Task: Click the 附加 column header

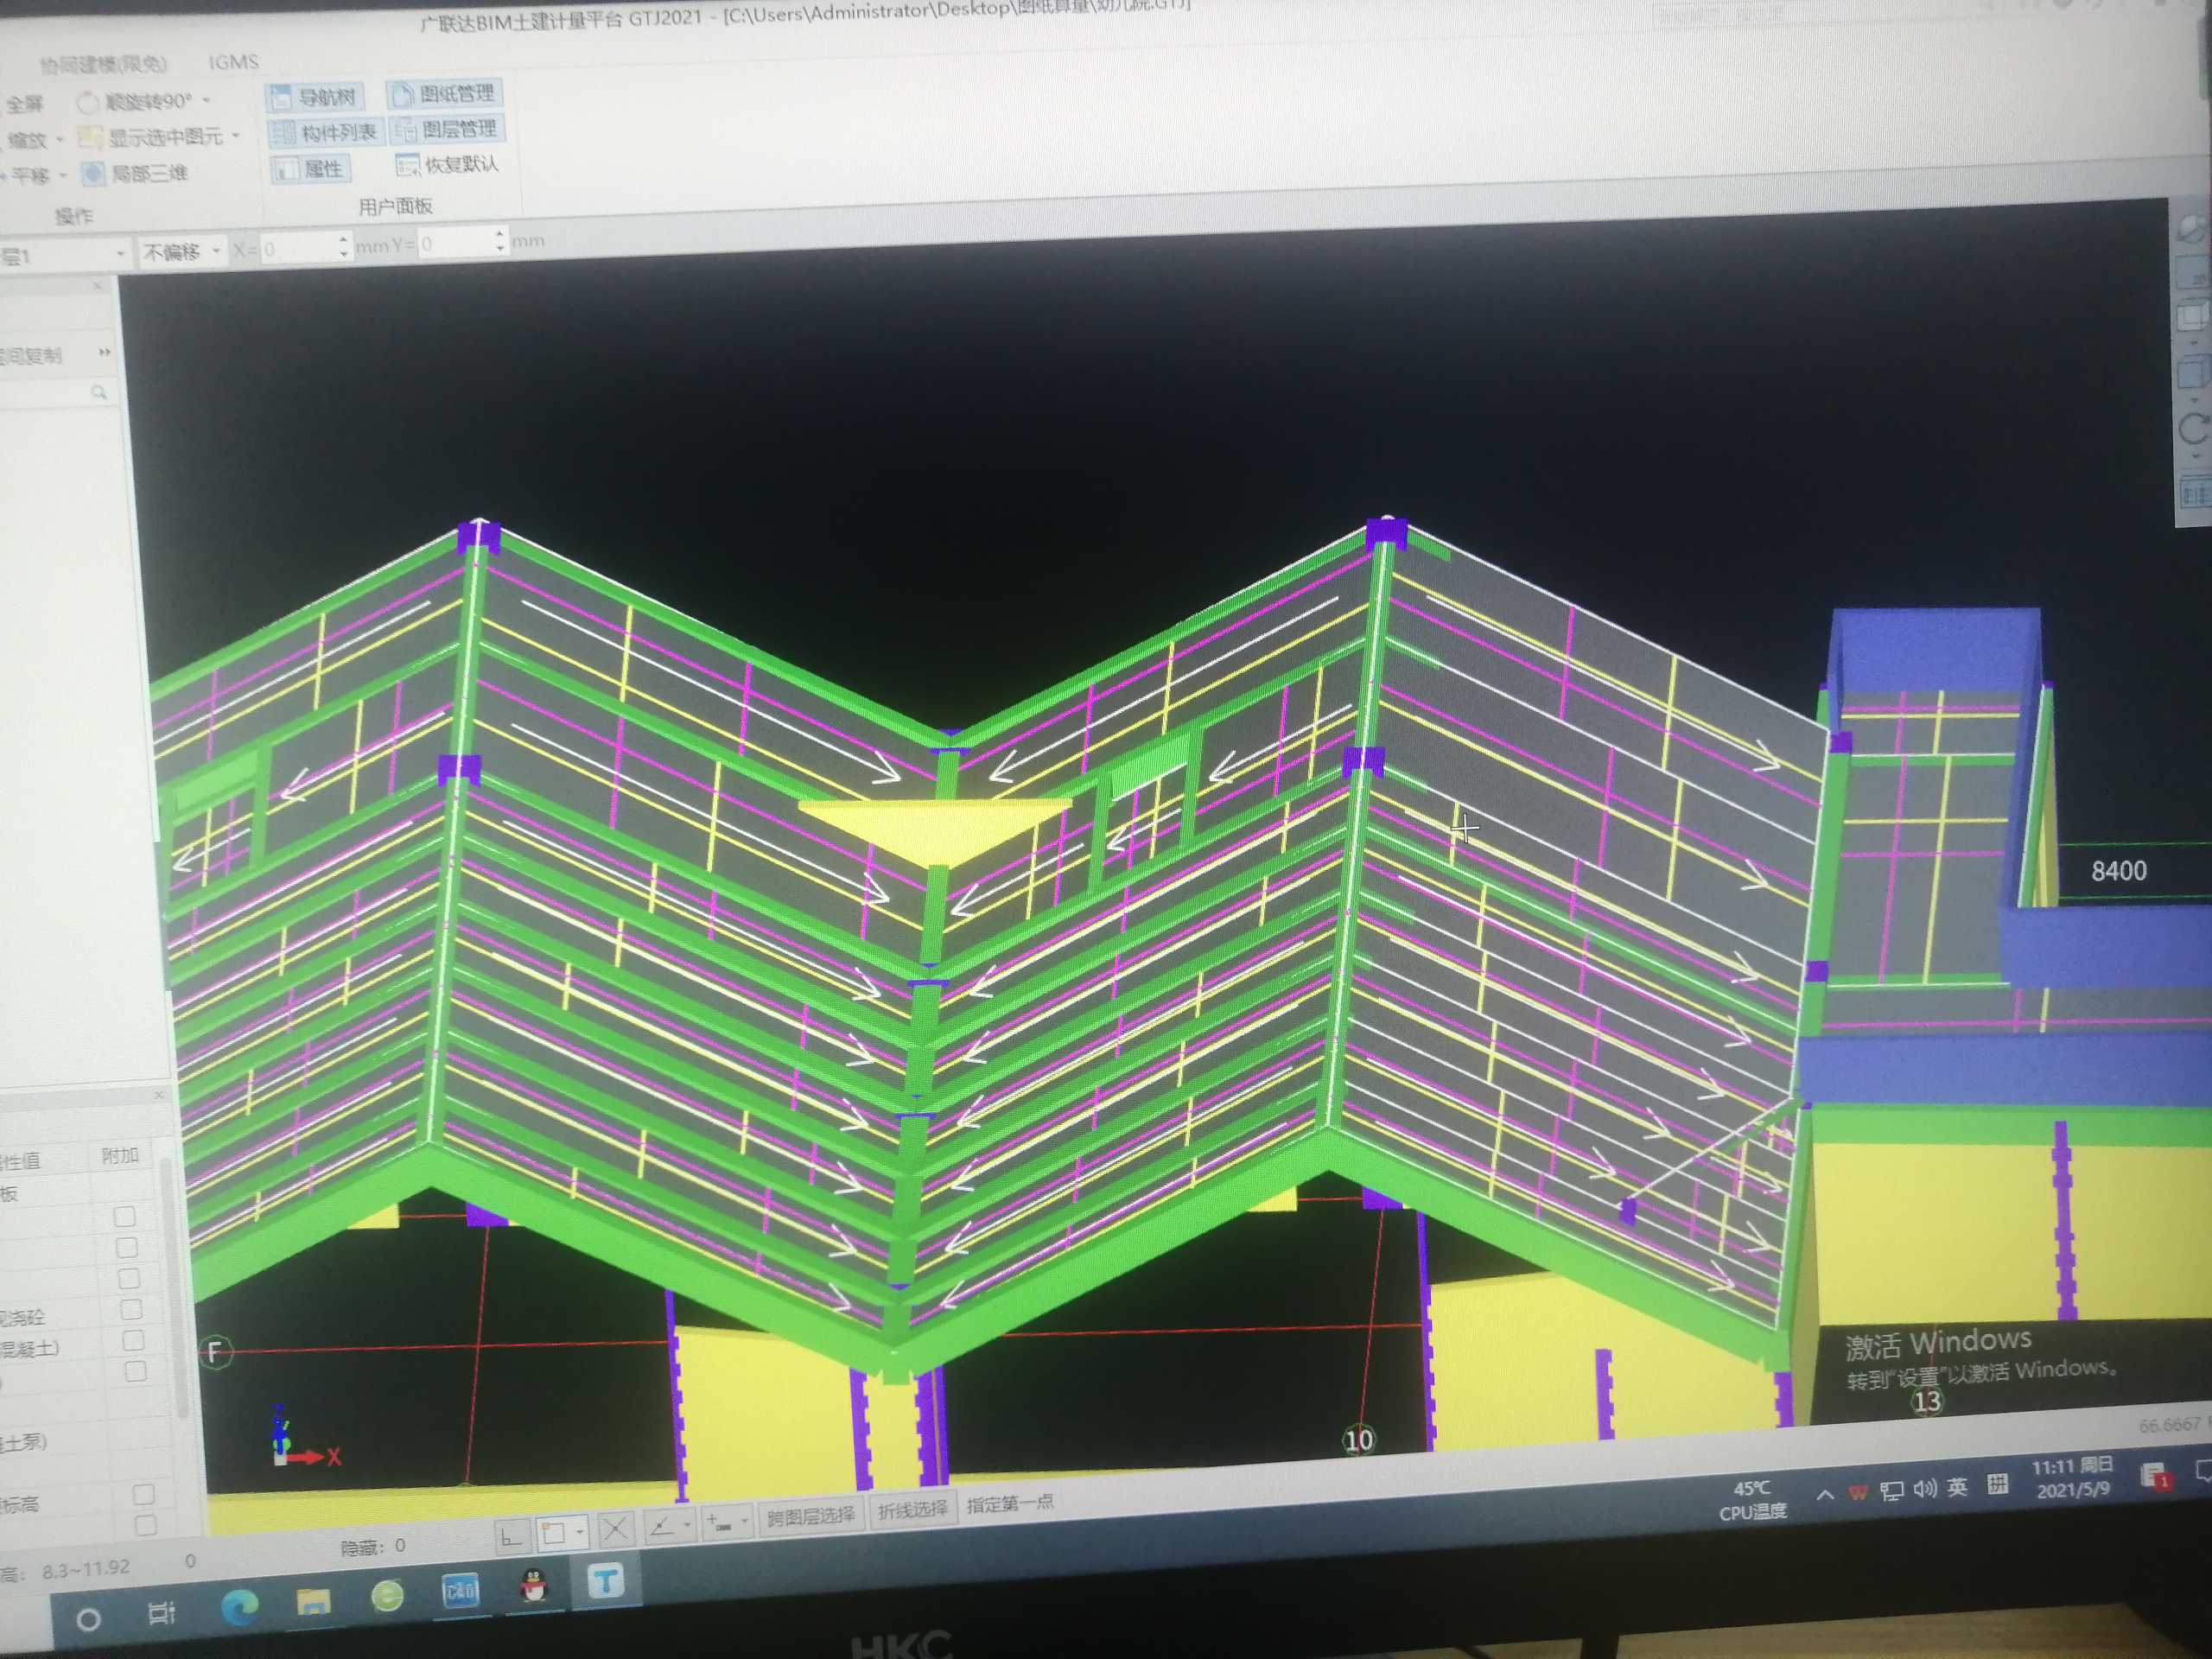Action: pyautogui.click(x=120, y=1156)
